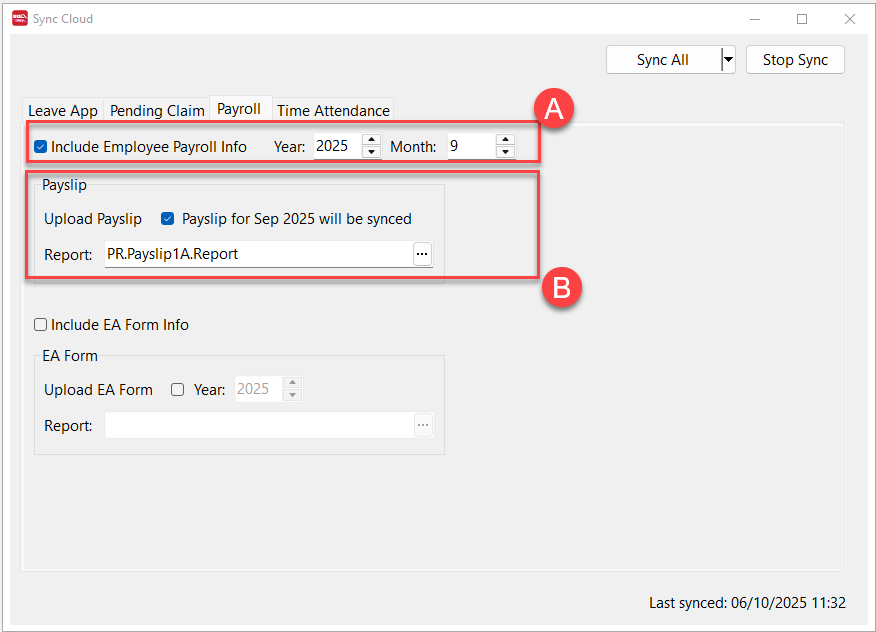Increase the Month value with up arrow
Image resolution: width=876 pixels, height=632 pixels.
coord(505,139)
